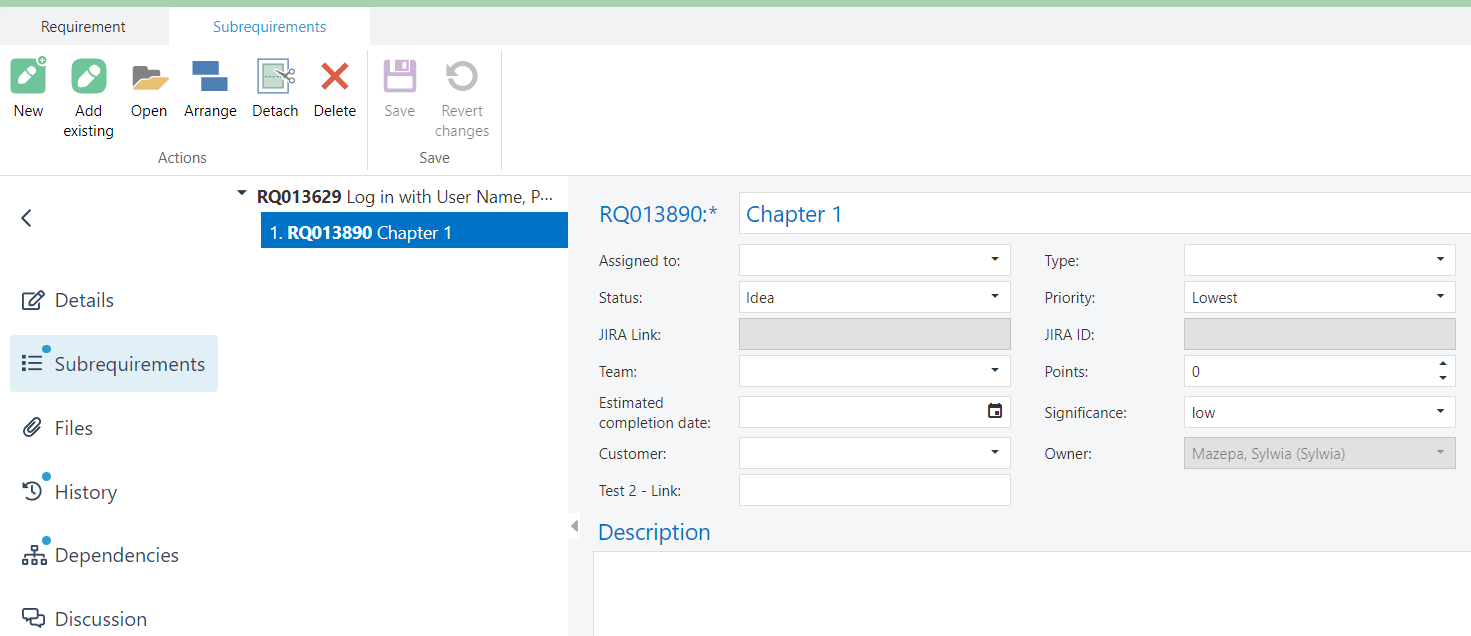Detach the selected subrequirement

(x=275, y=77)
